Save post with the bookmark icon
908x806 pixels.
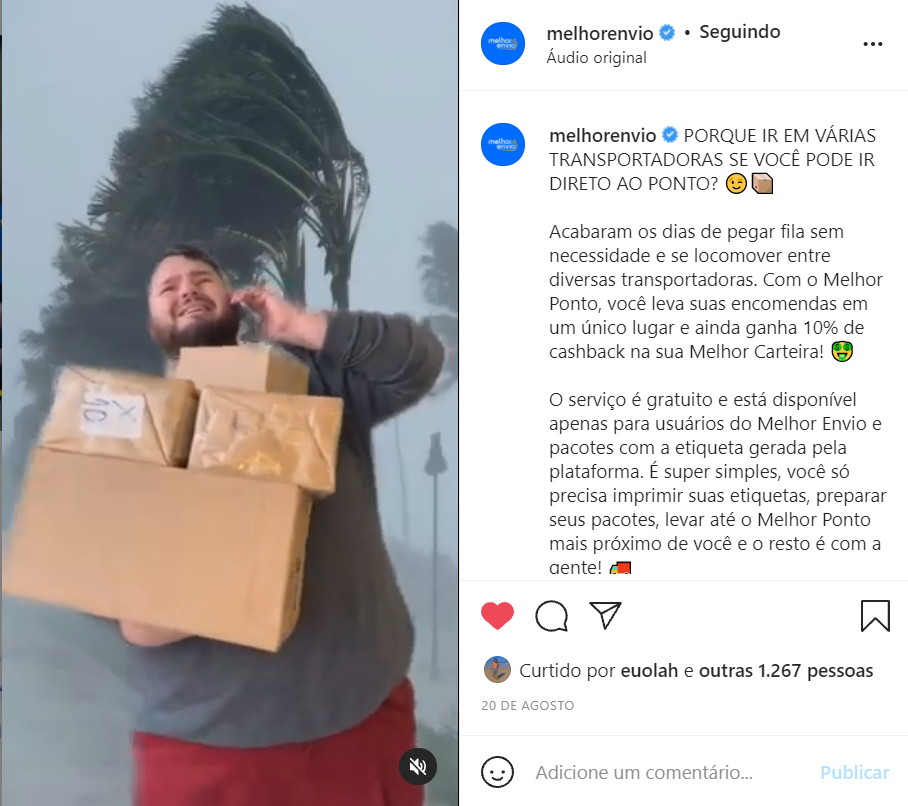(875, 616)
